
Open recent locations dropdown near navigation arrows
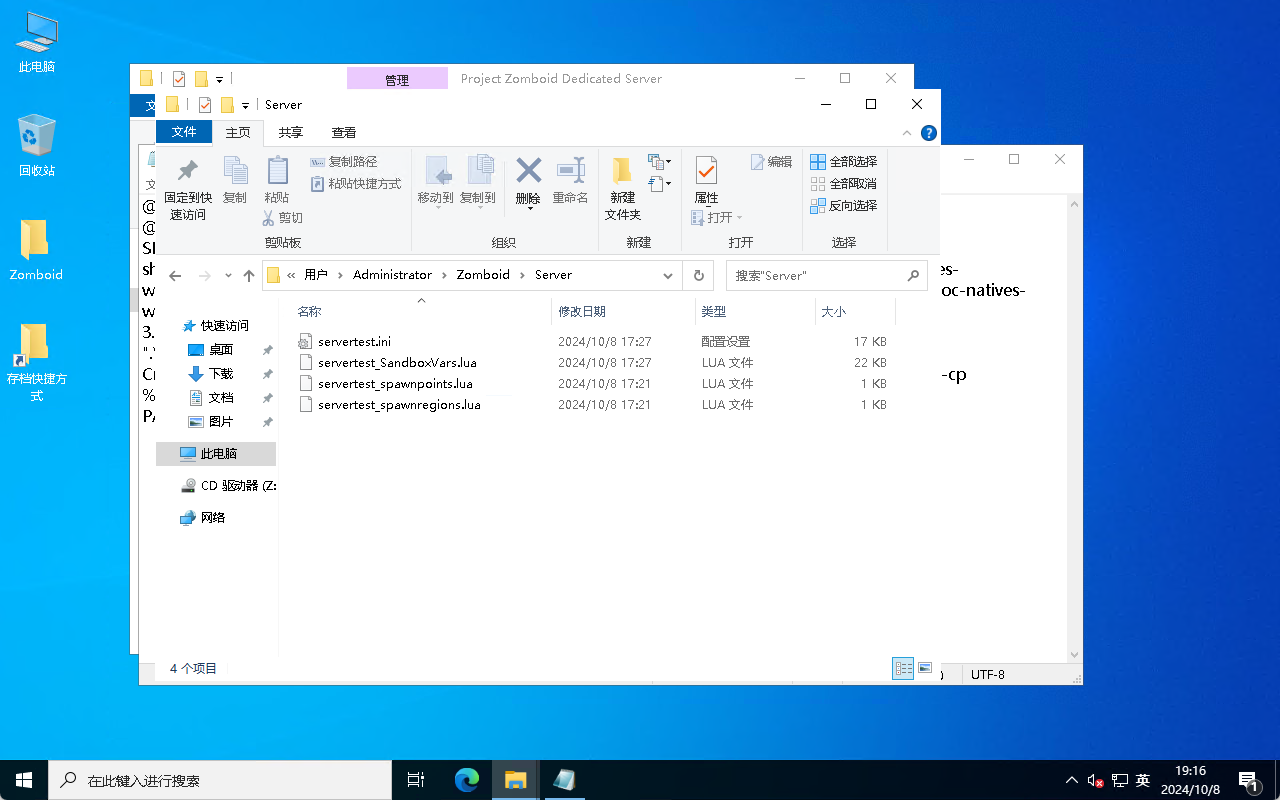pos(229,276)
